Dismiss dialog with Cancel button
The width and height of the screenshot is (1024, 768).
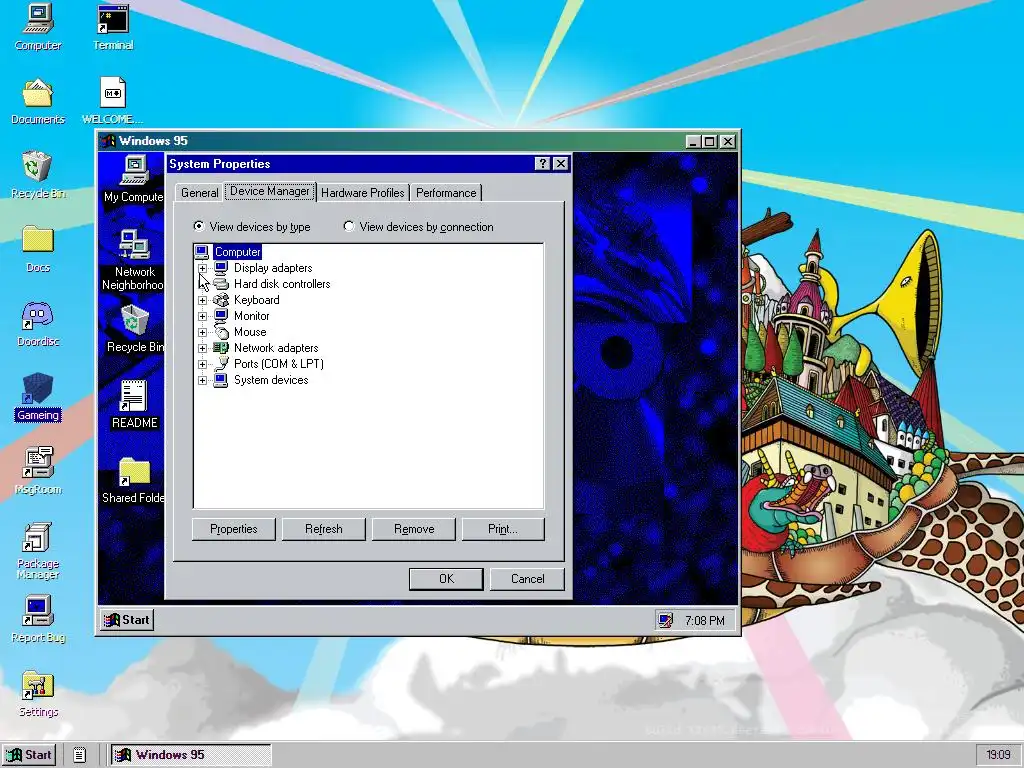(x=527, y=579)
